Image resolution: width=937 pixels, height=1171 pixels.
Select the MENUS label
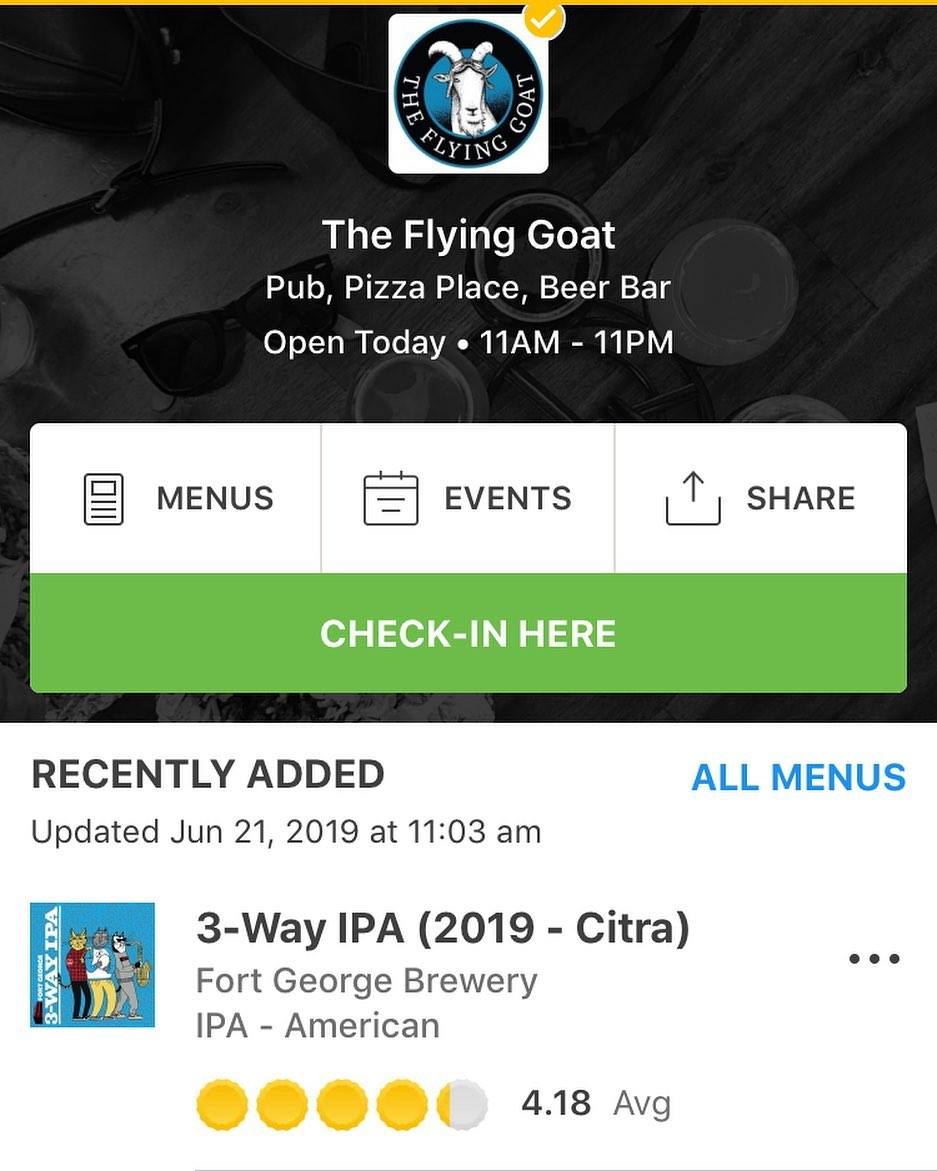coord(215,499)
